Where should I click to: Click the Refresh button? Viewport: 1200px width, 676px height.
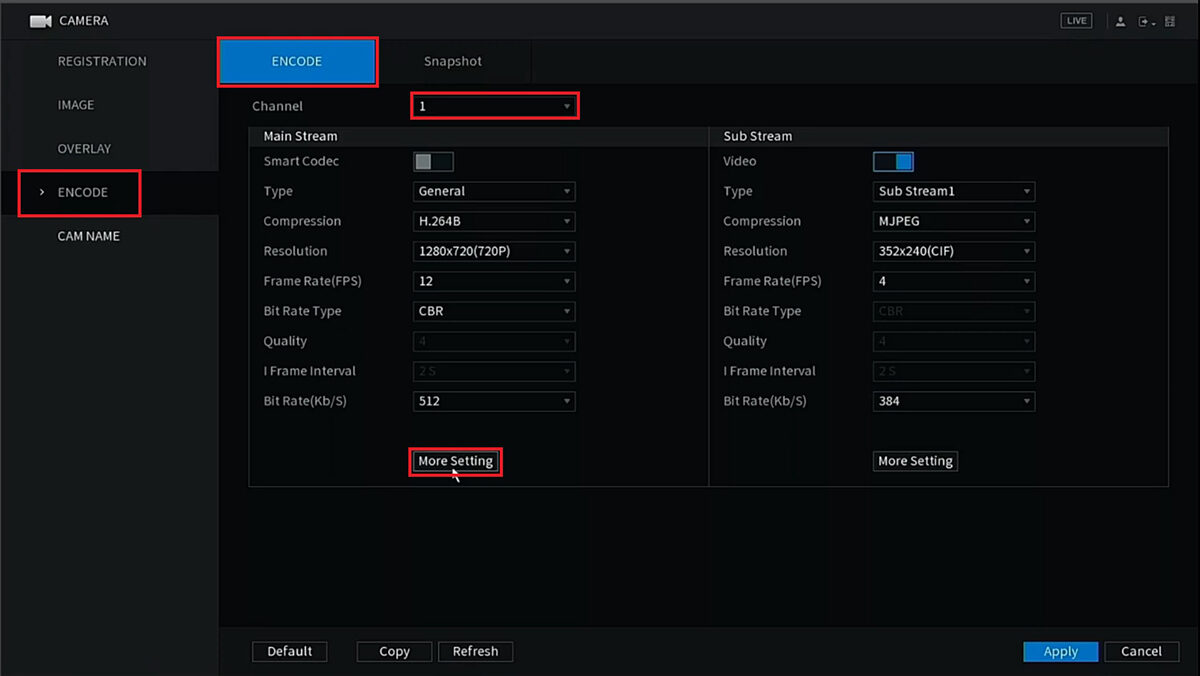click(x=475, y=651)
